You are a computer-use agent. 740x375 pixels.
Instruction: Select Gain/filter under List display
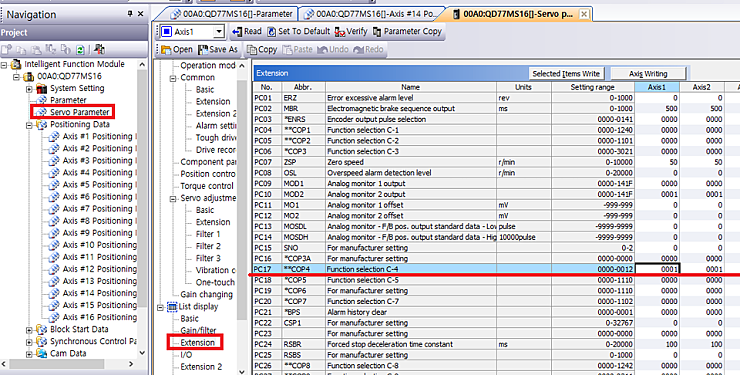tap(198, 331)
